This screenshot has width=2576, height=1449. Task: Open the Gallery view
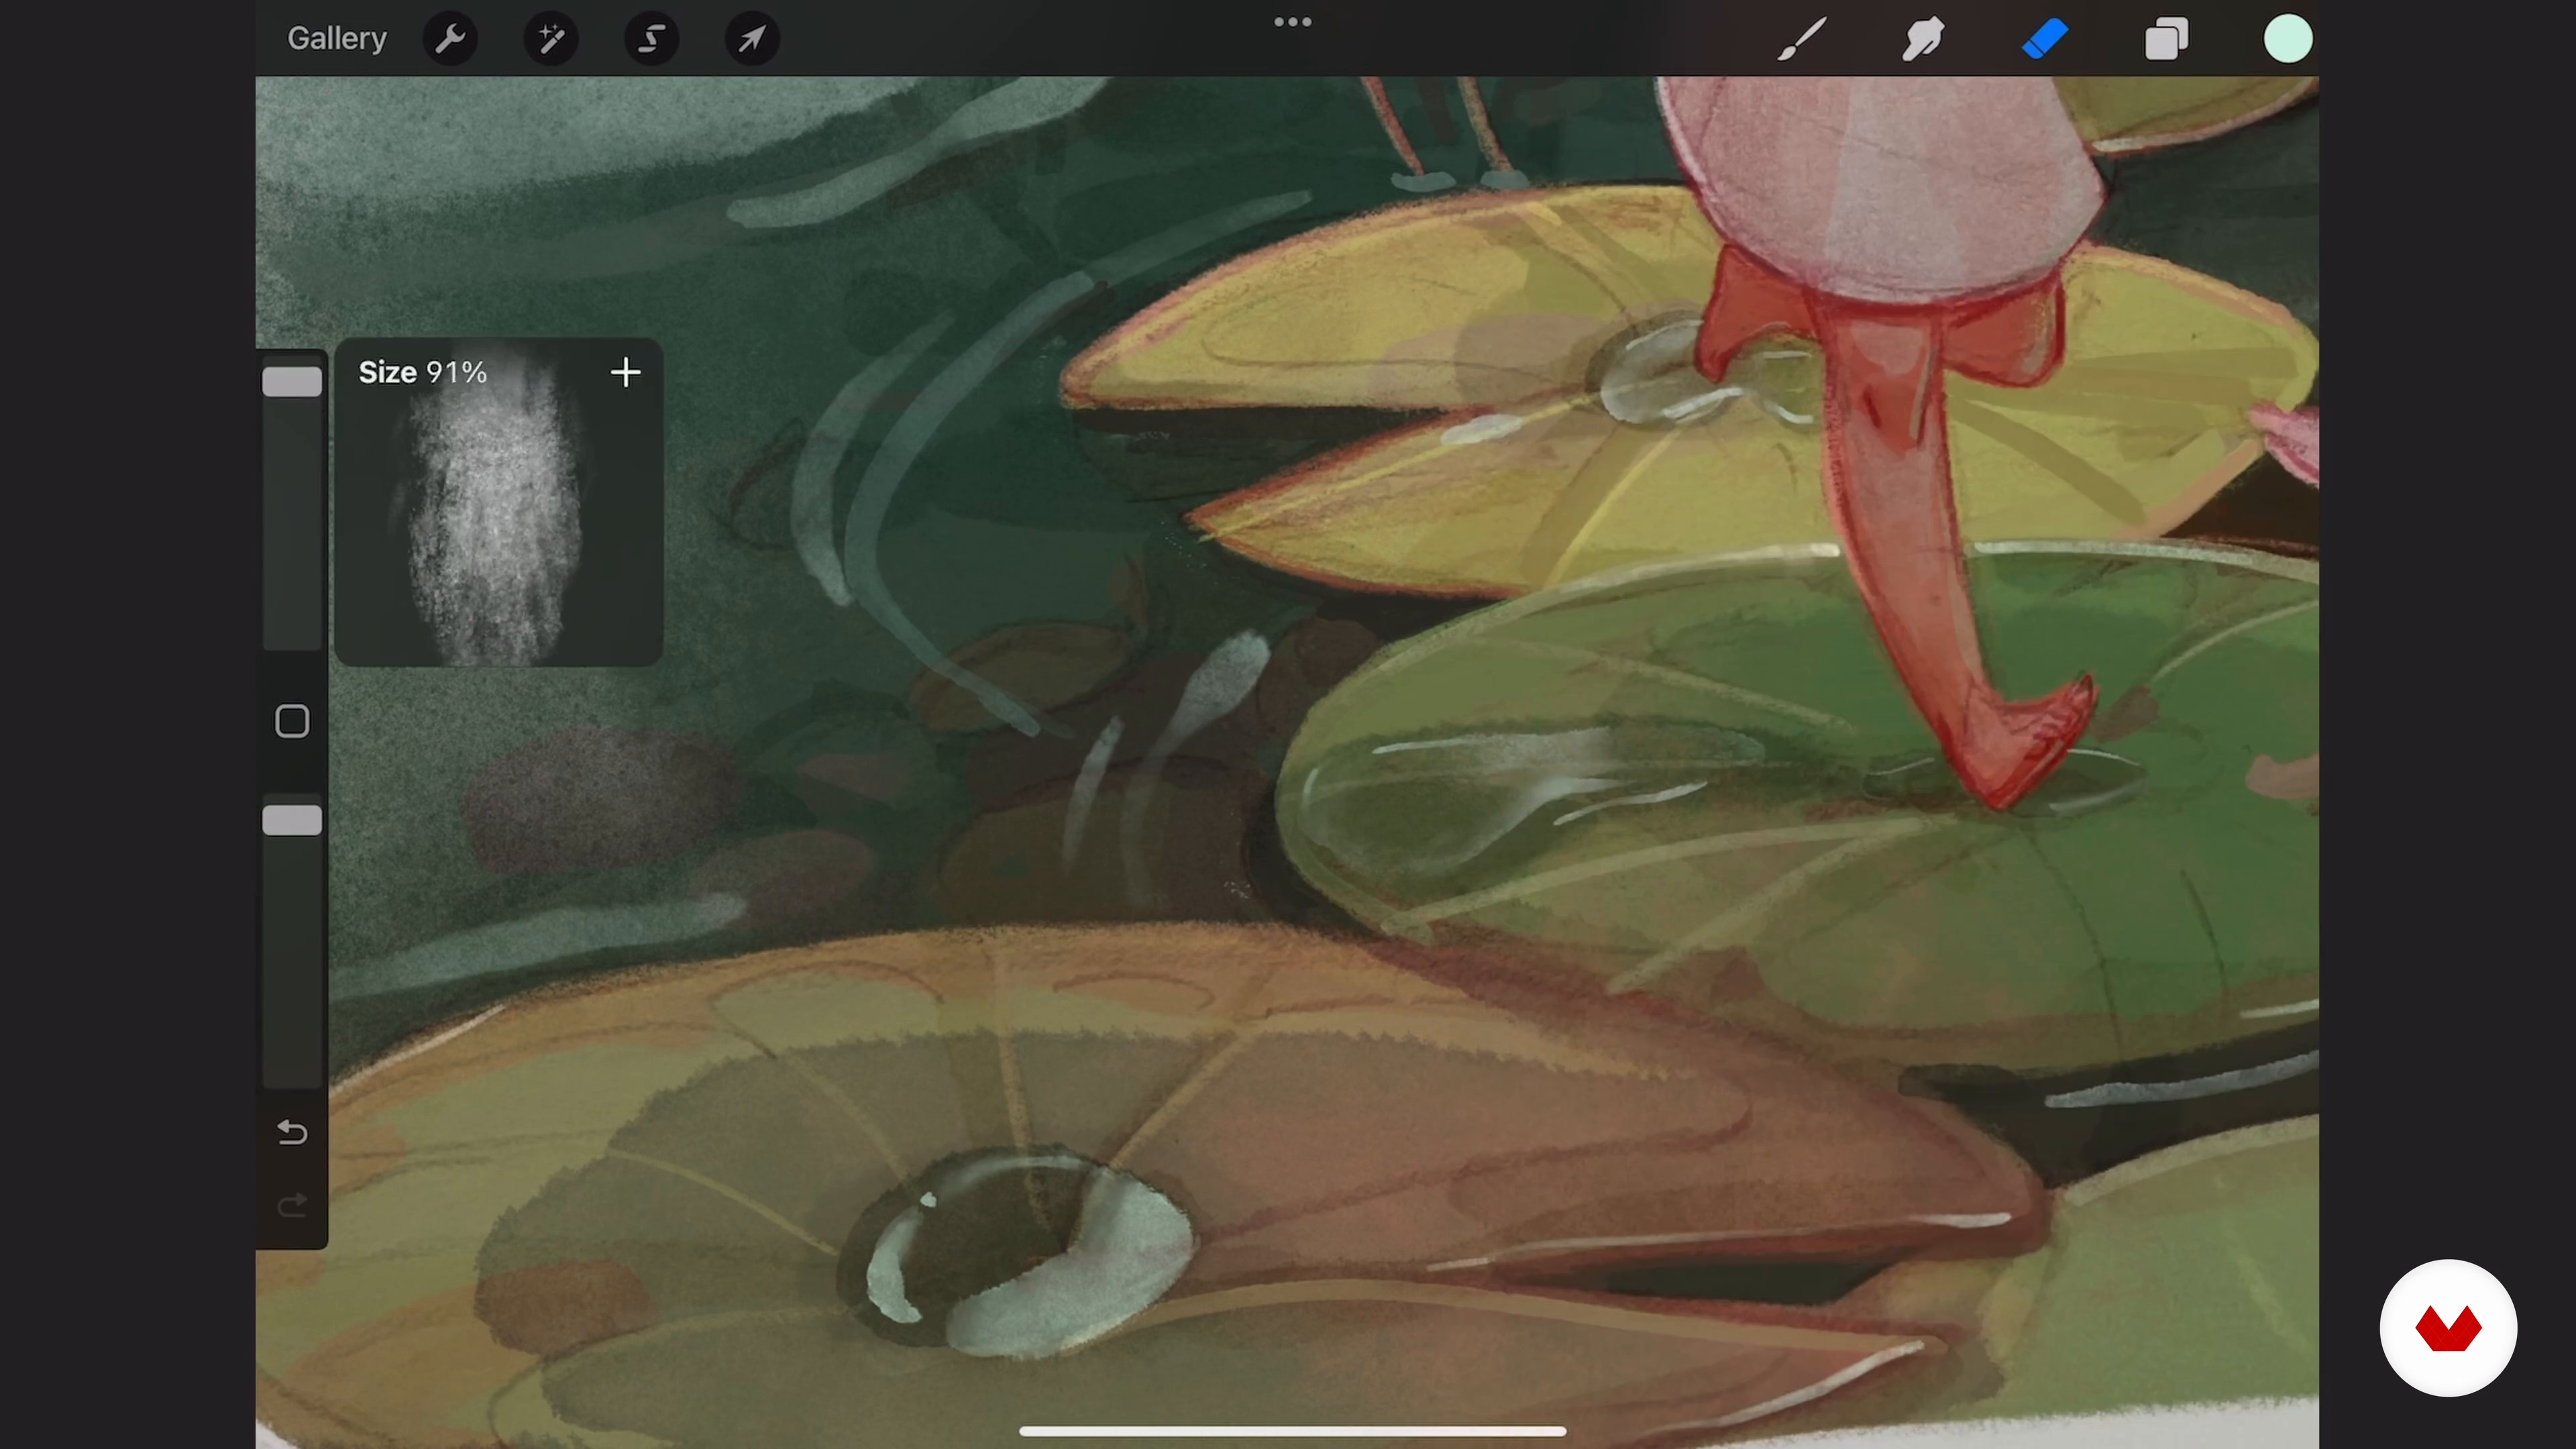(337, 39)
